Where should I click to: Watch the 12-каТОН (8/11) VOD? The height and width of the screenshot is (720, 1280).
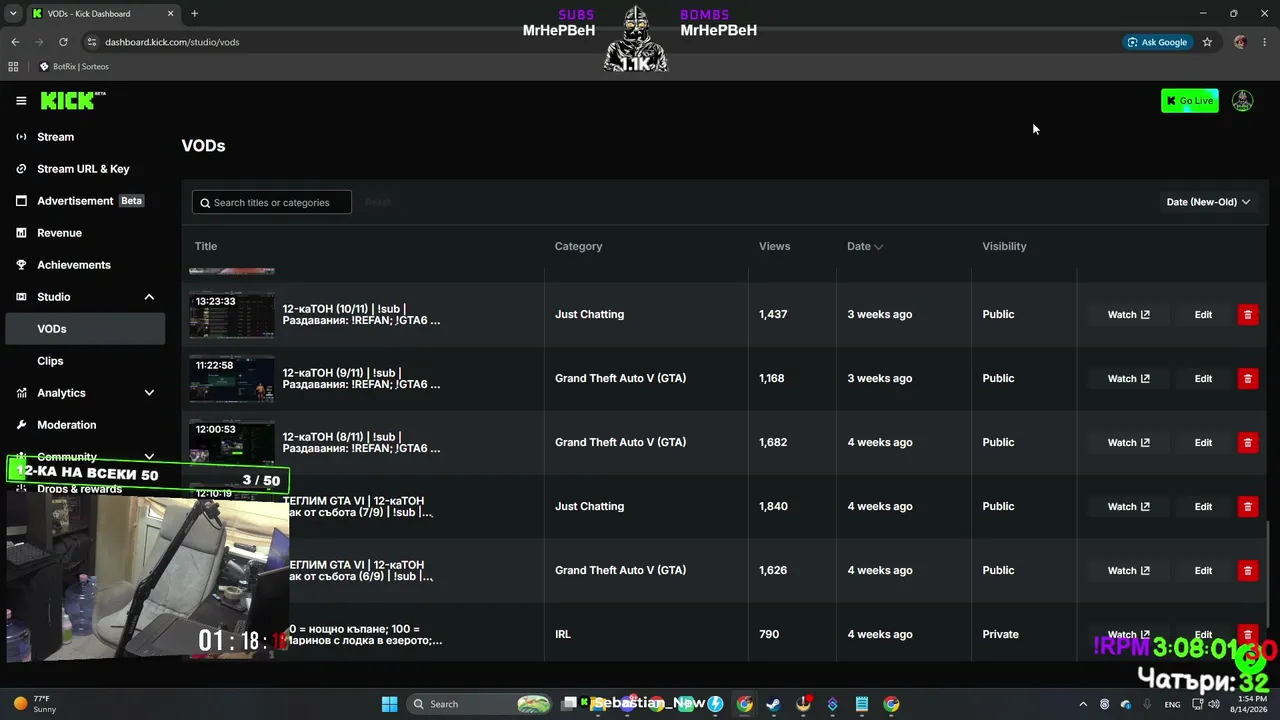pos(1128,442)
